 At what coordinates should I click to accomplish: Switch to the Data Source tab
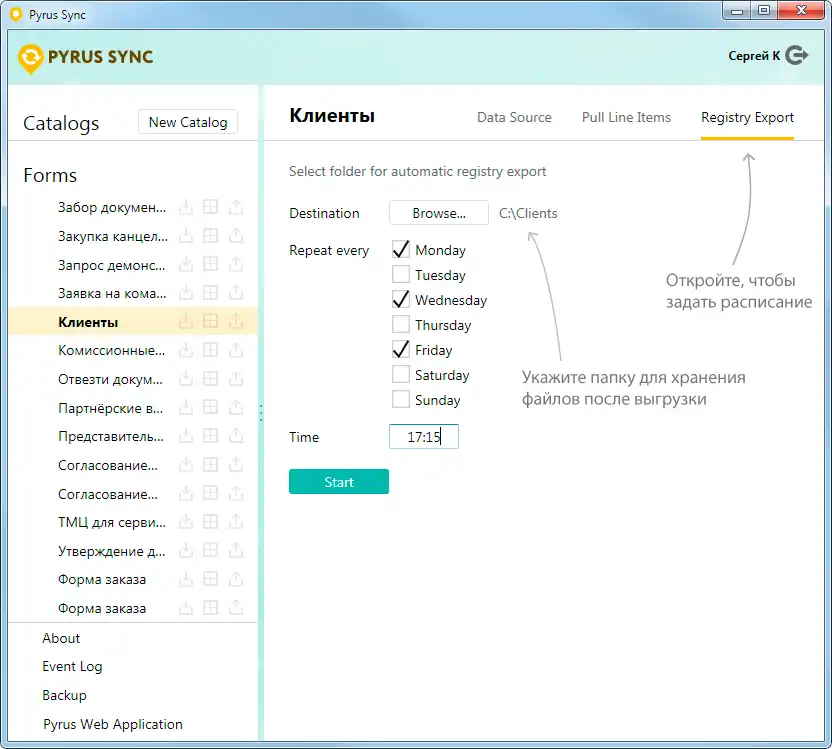click(514, 117)
